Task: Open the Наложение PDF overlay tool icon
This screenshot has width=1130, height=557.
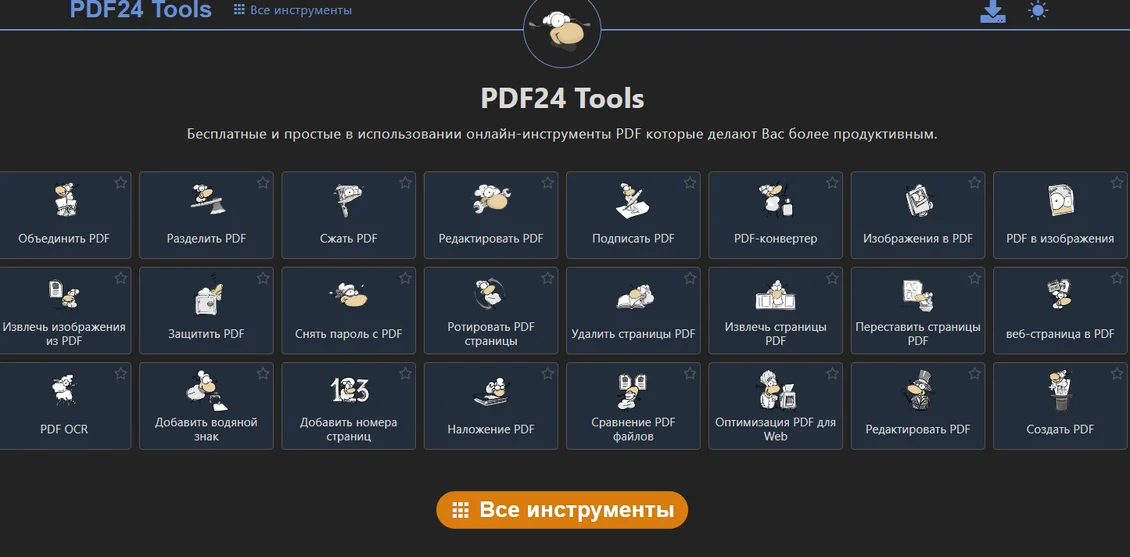Action: 491,392
